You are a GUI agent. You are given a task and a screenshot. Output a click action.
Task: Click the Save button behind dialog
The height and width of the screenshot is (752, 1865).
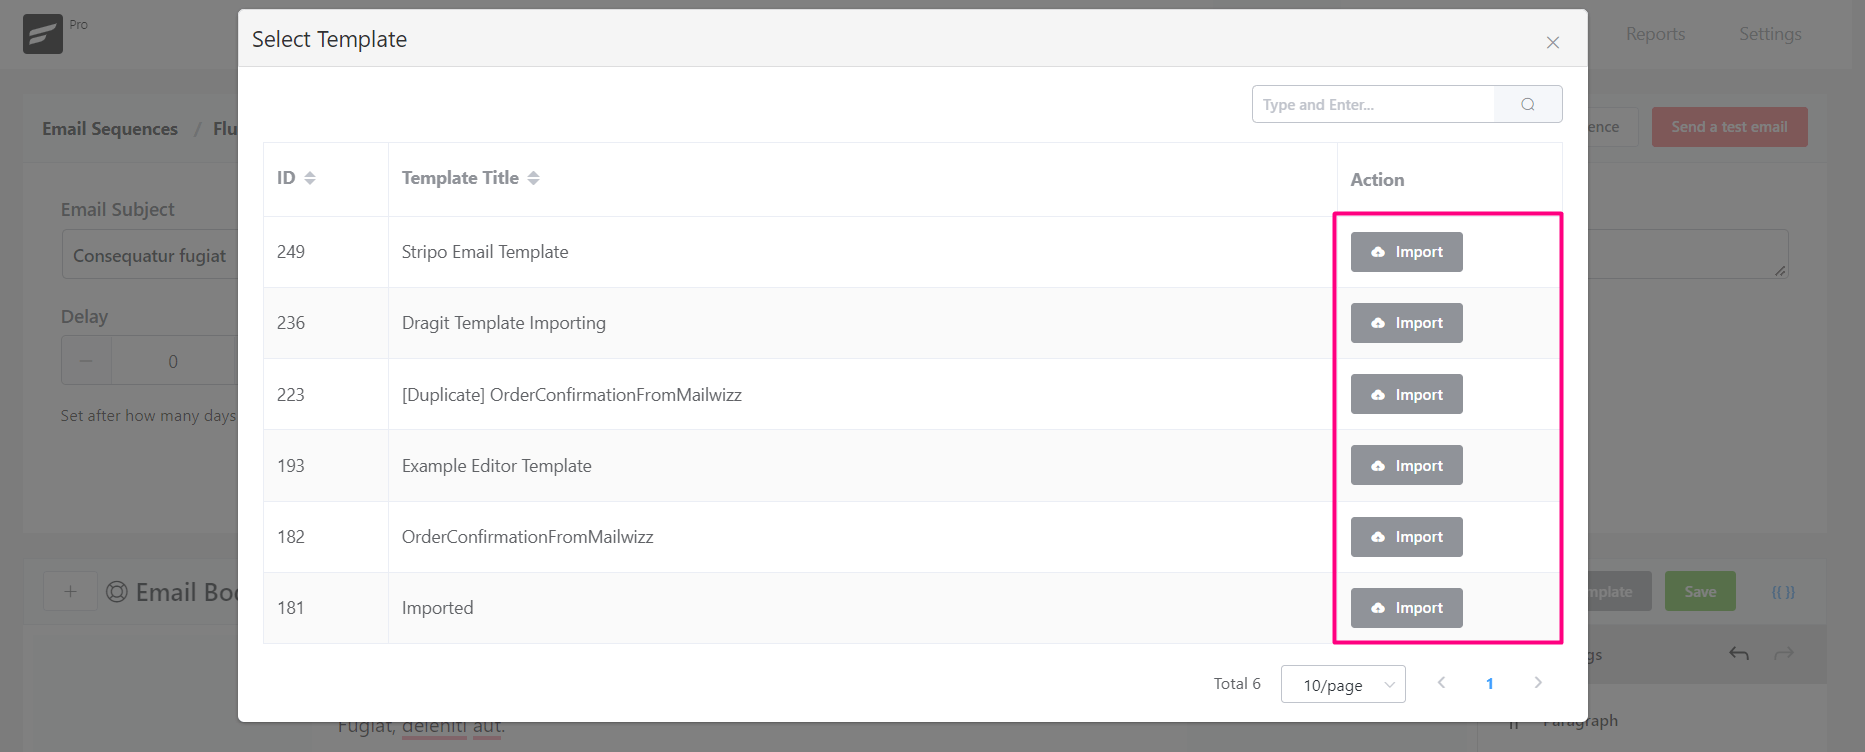(x=1700, y=592)
